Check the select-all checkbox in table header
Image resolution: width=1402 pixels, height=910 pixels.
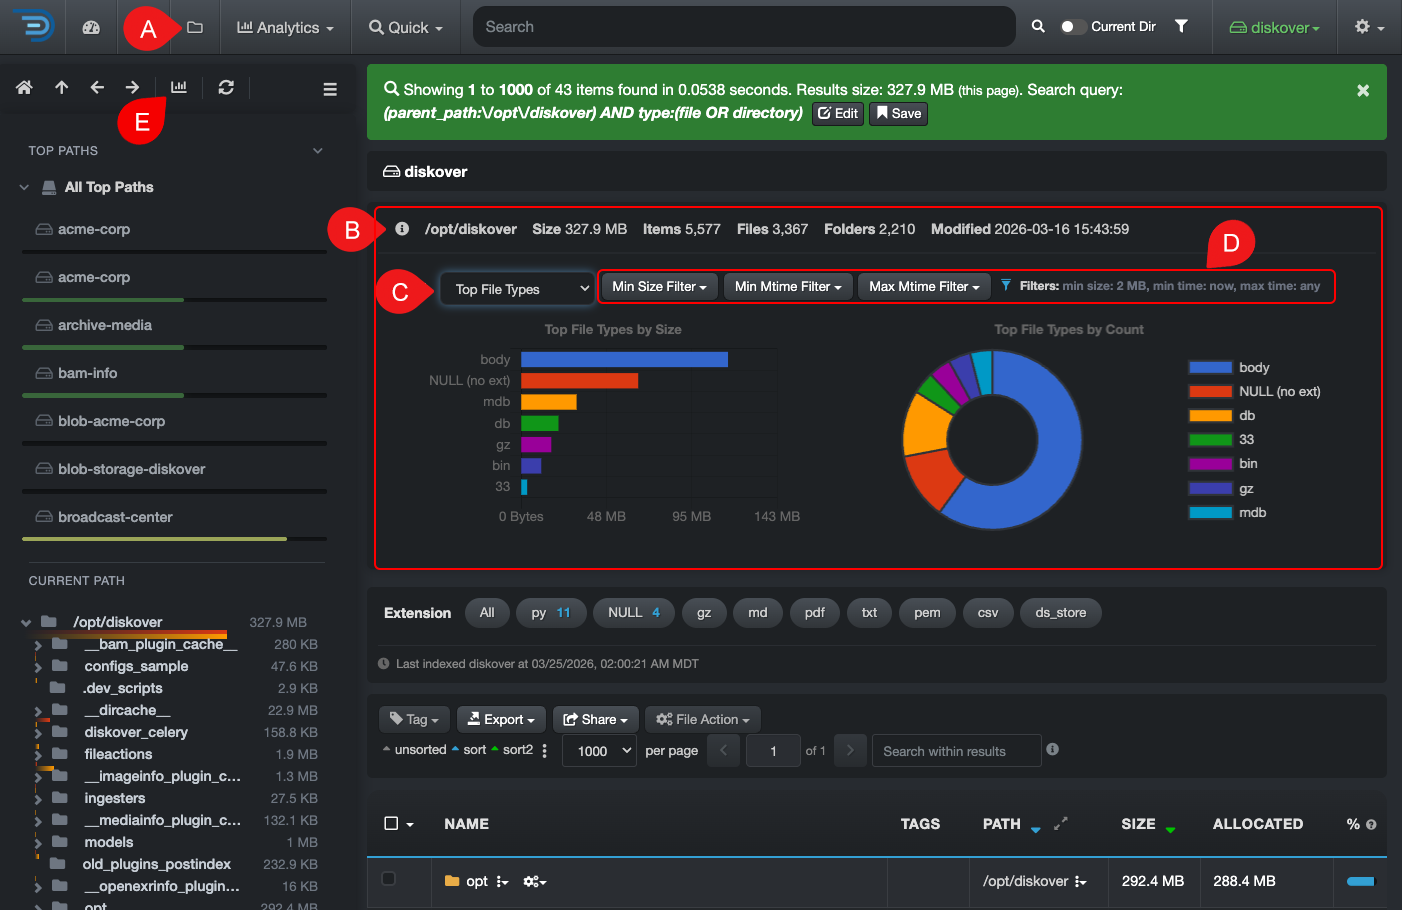tap(391, 823)
